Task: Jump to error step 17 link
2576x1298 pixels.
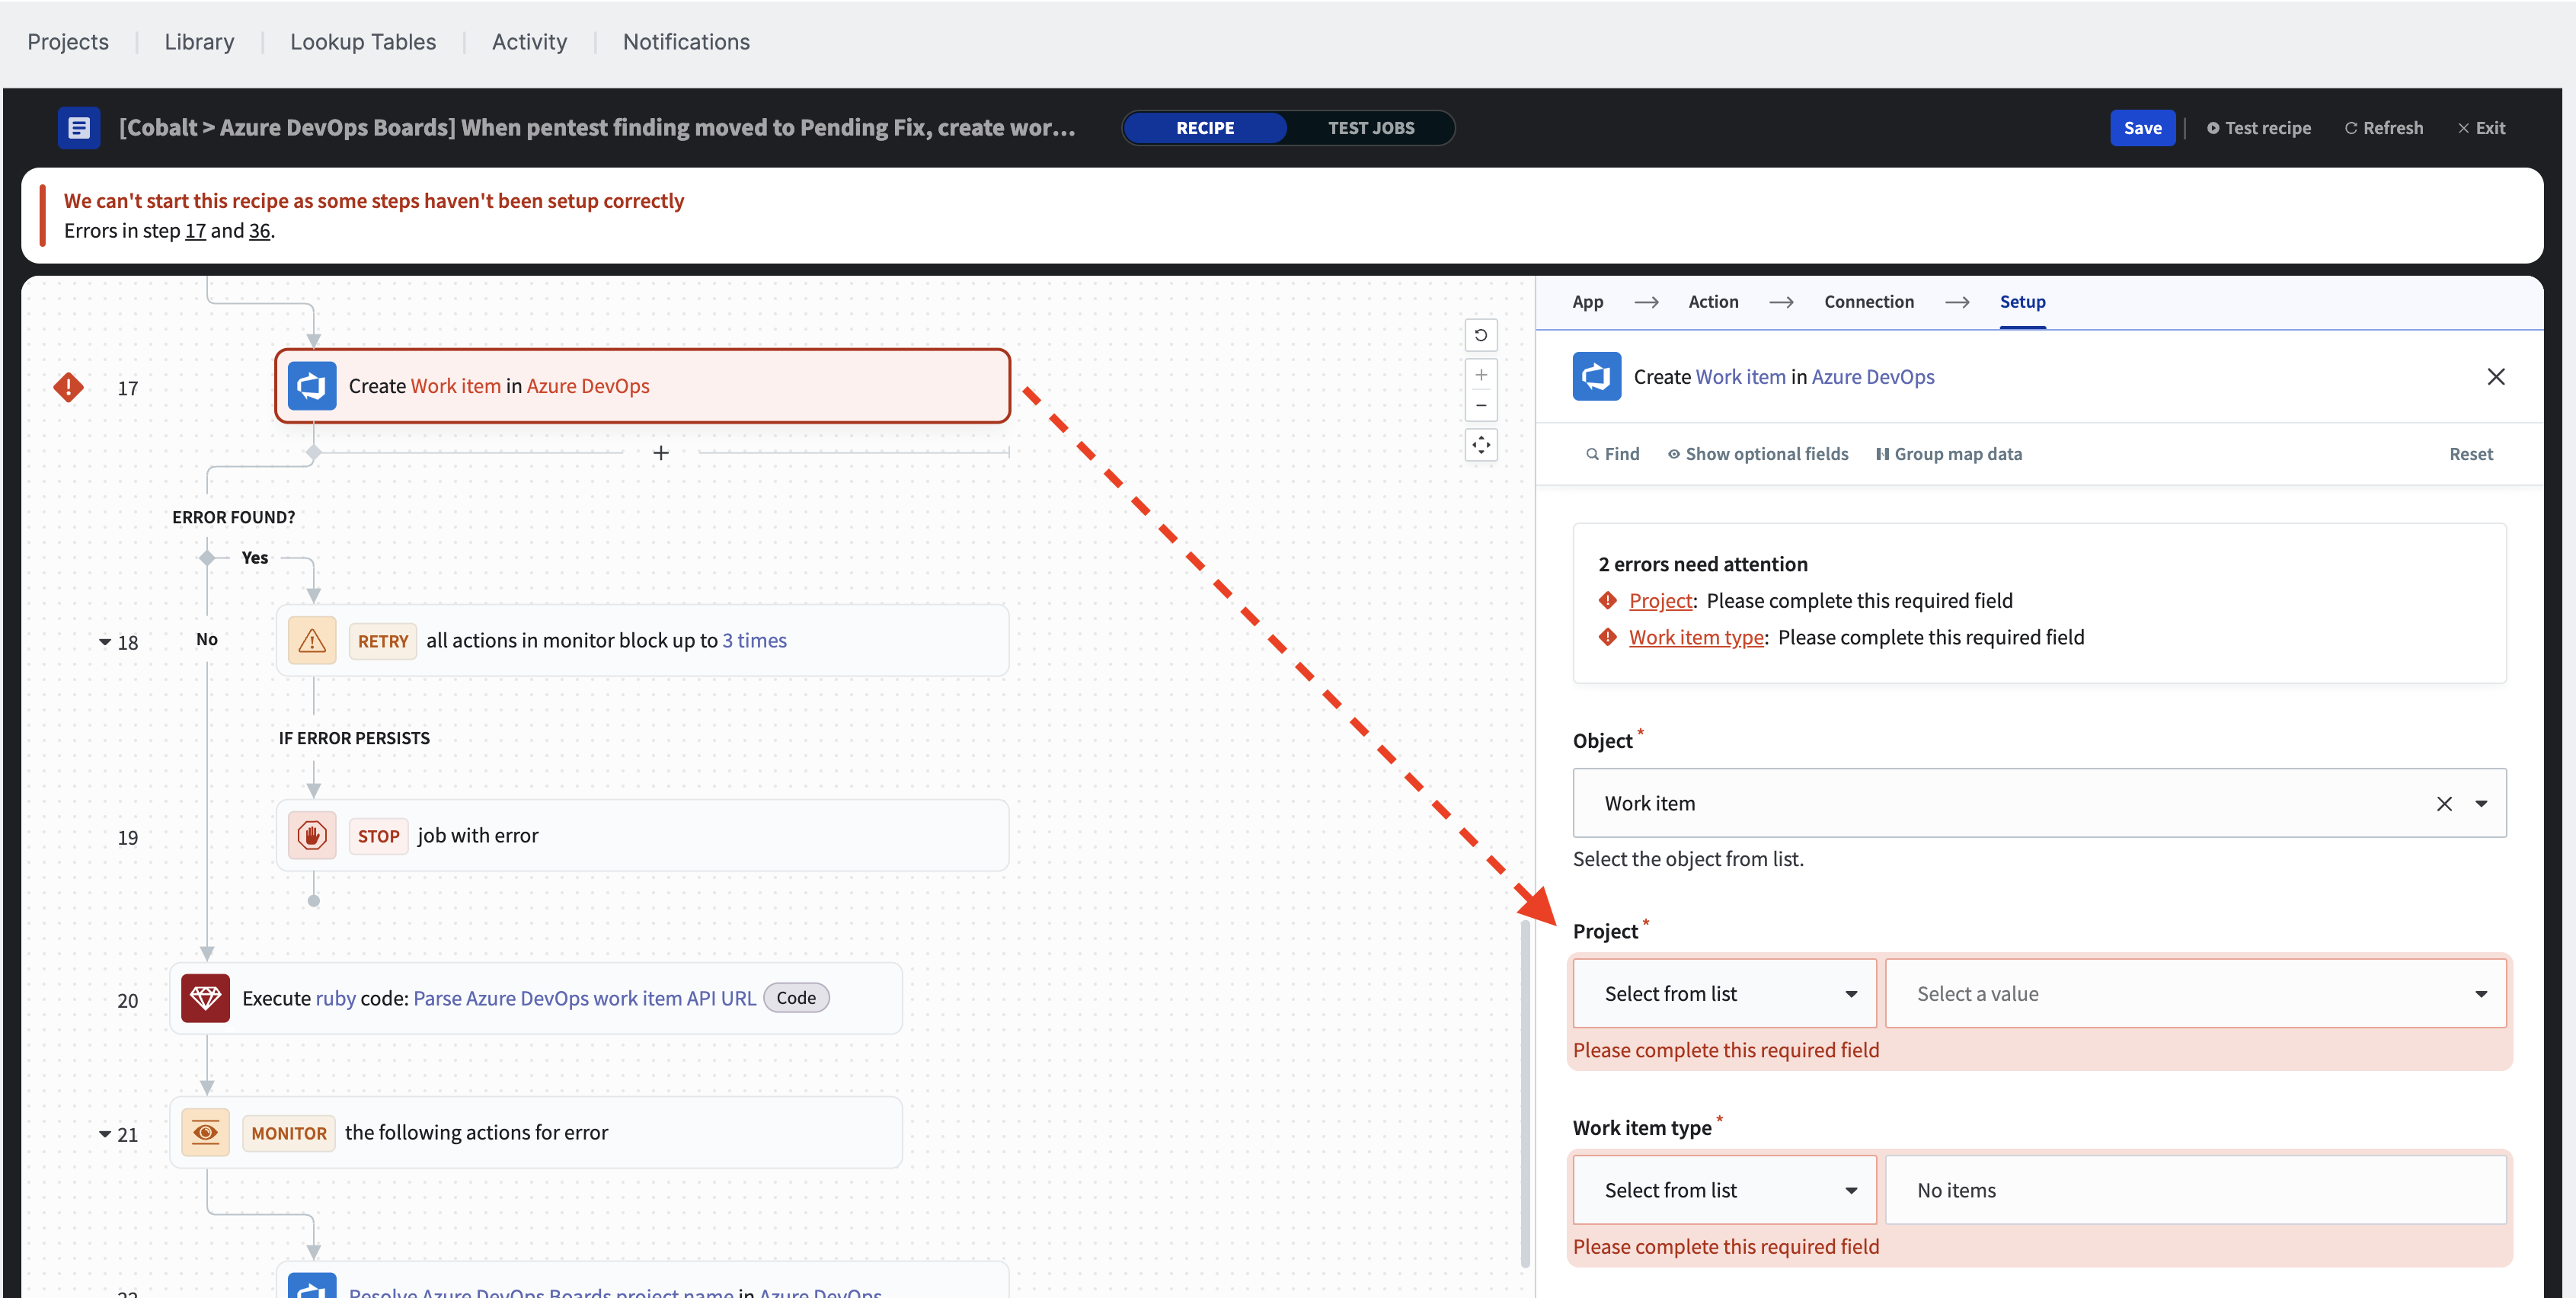Action: (195, 231)
